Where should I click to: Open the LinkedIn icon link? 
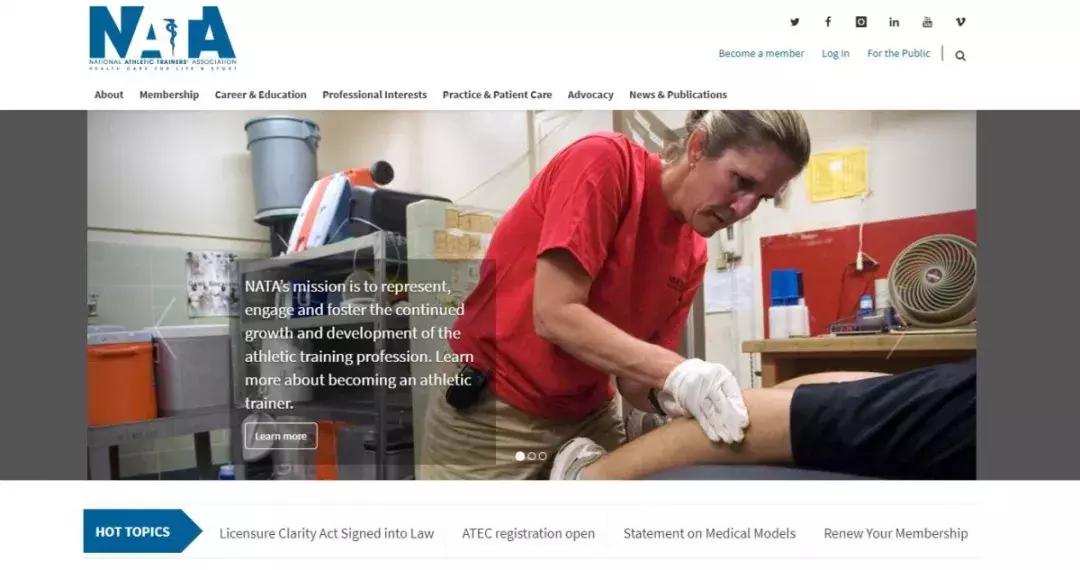894,22
